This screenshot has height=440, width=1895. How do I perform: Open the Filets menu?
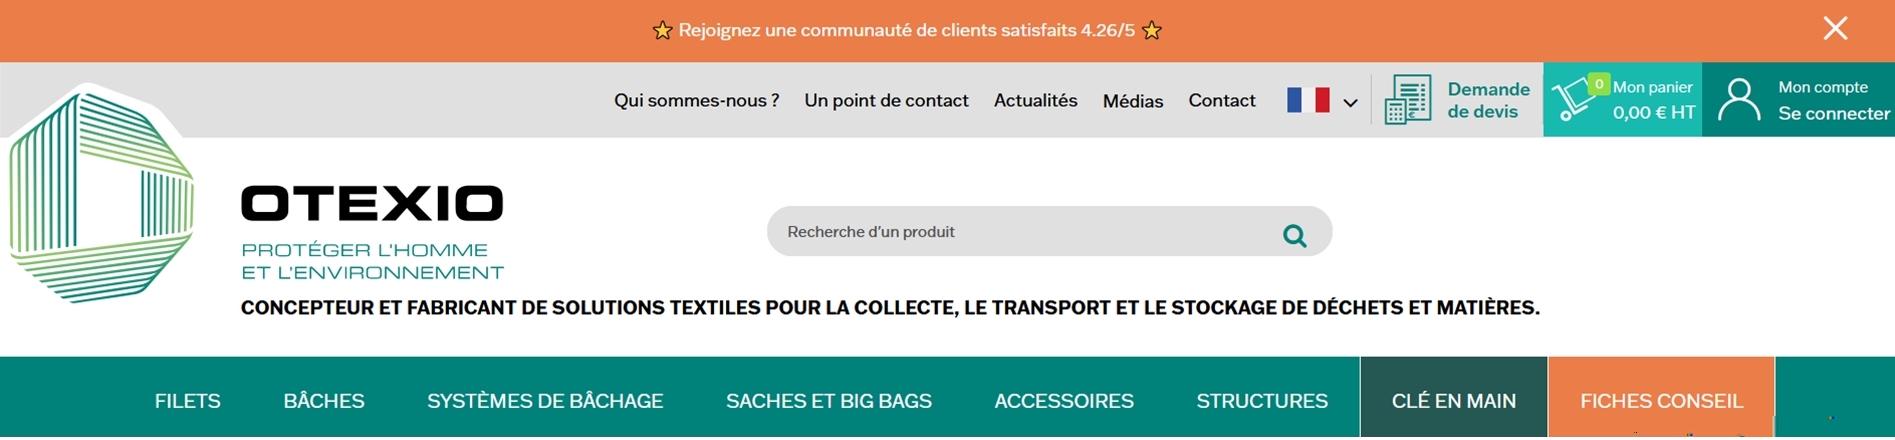coord(188,401)
